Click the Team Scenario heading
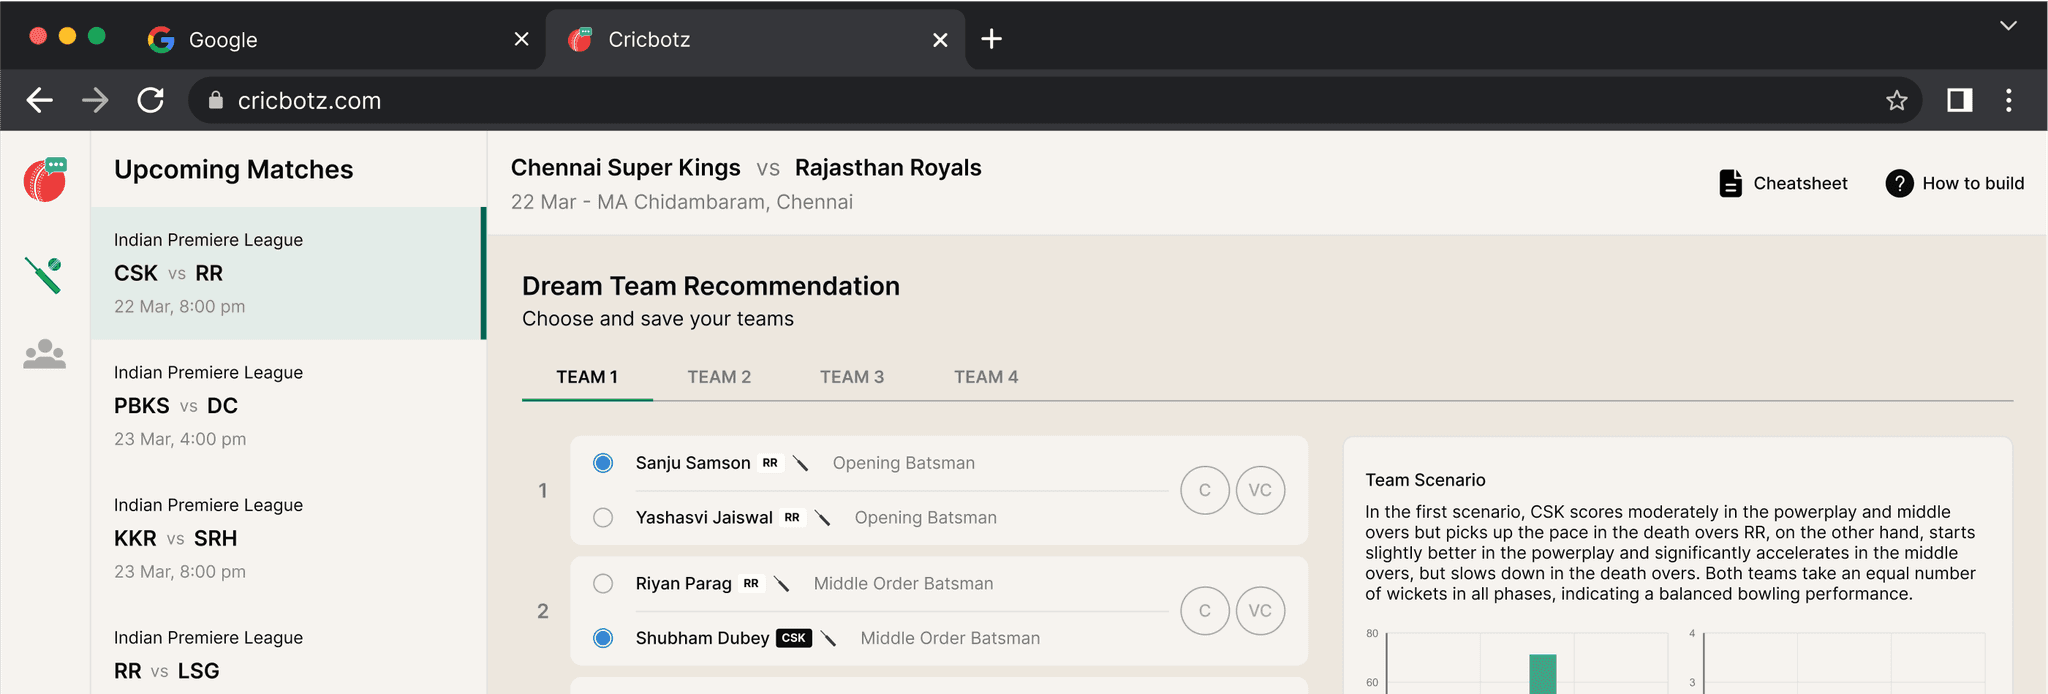 pyautogui.click(x=1426, y=480)
